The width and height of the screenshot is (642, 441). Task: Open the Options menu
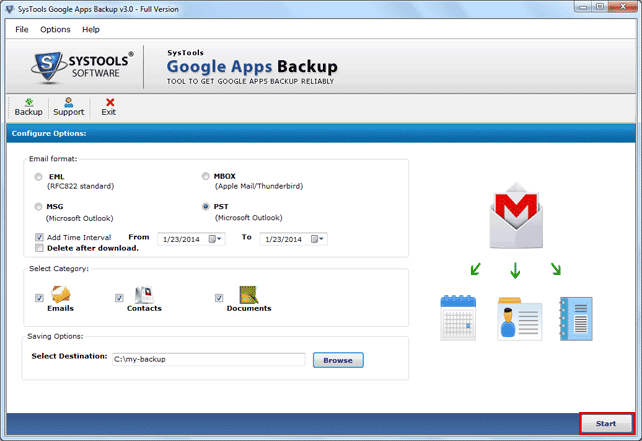[55, 29]
